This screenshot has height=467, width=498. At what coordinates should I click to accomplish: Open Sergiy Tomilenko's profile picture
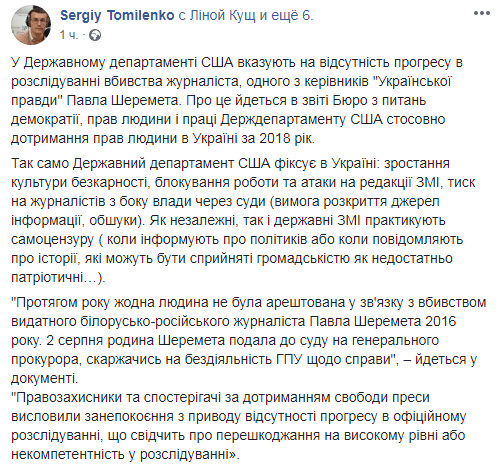31,25
